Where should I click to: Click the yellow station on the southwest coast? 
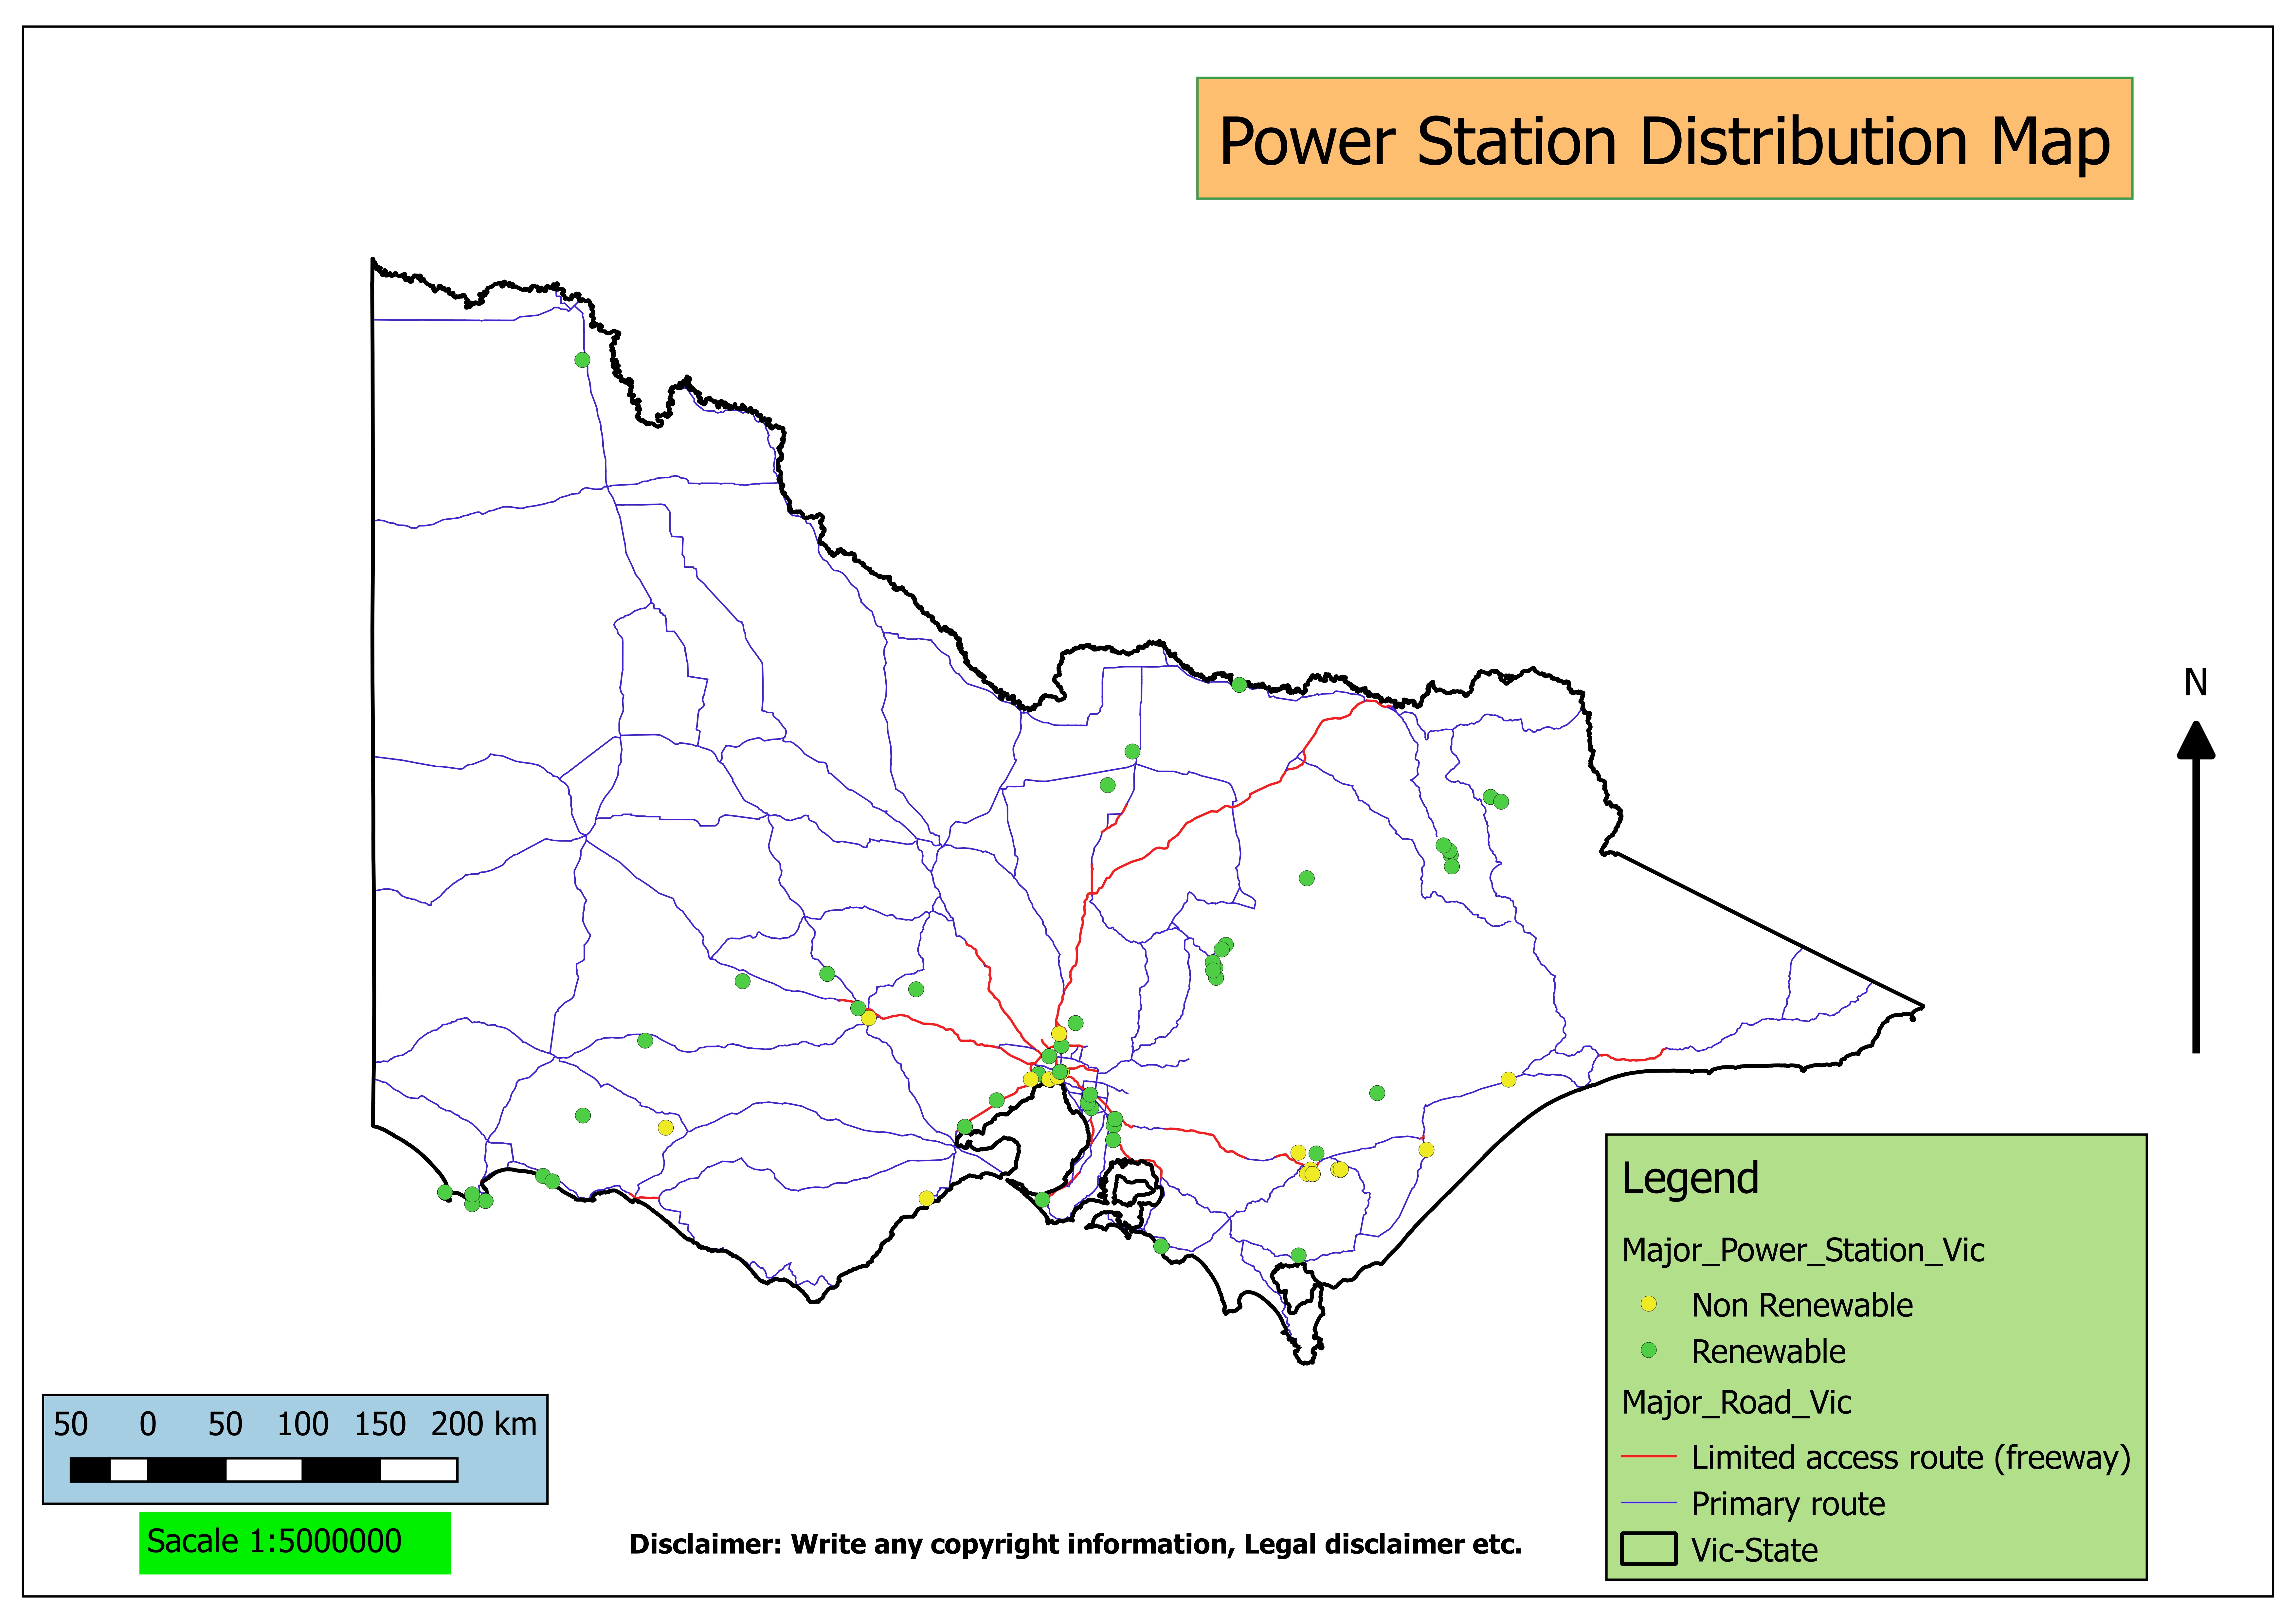point(926,1198)
